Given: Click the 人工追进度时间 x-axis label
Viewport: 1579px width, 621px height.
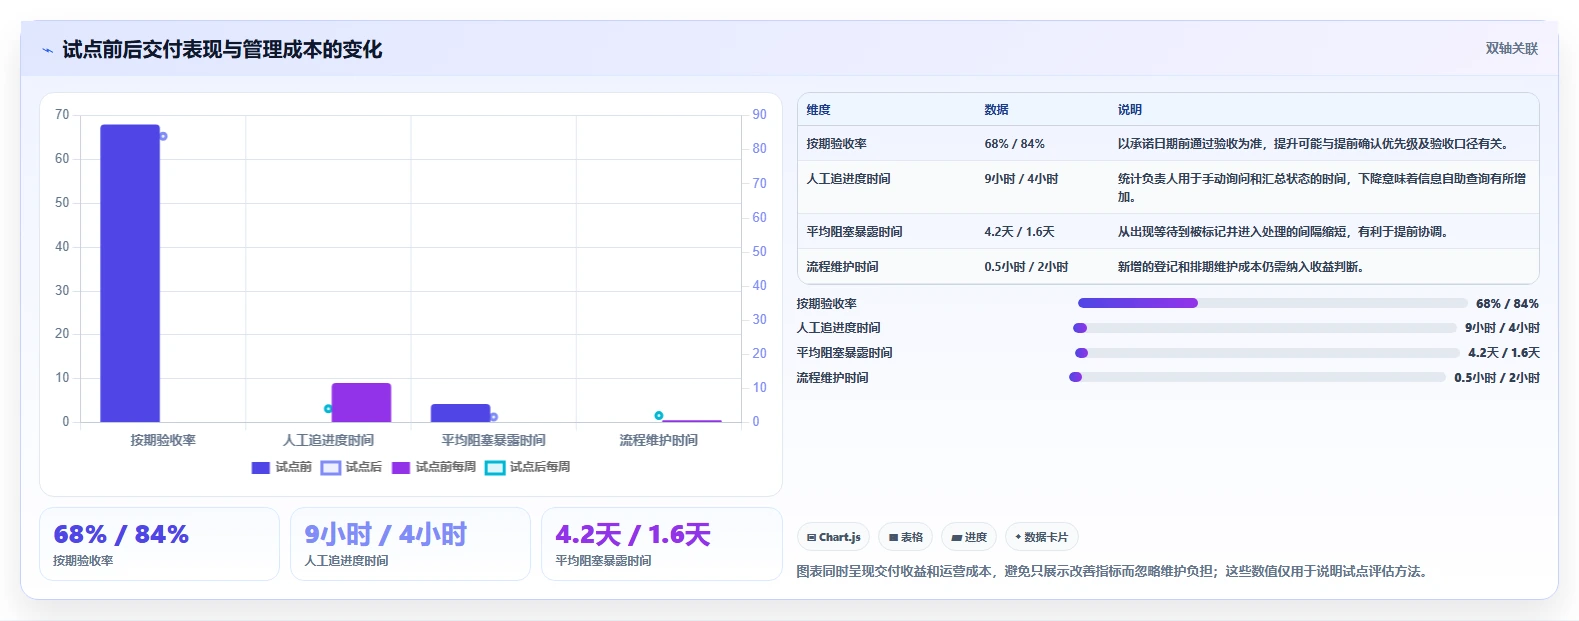Looking at the screenshot, I should click(328, 440).
